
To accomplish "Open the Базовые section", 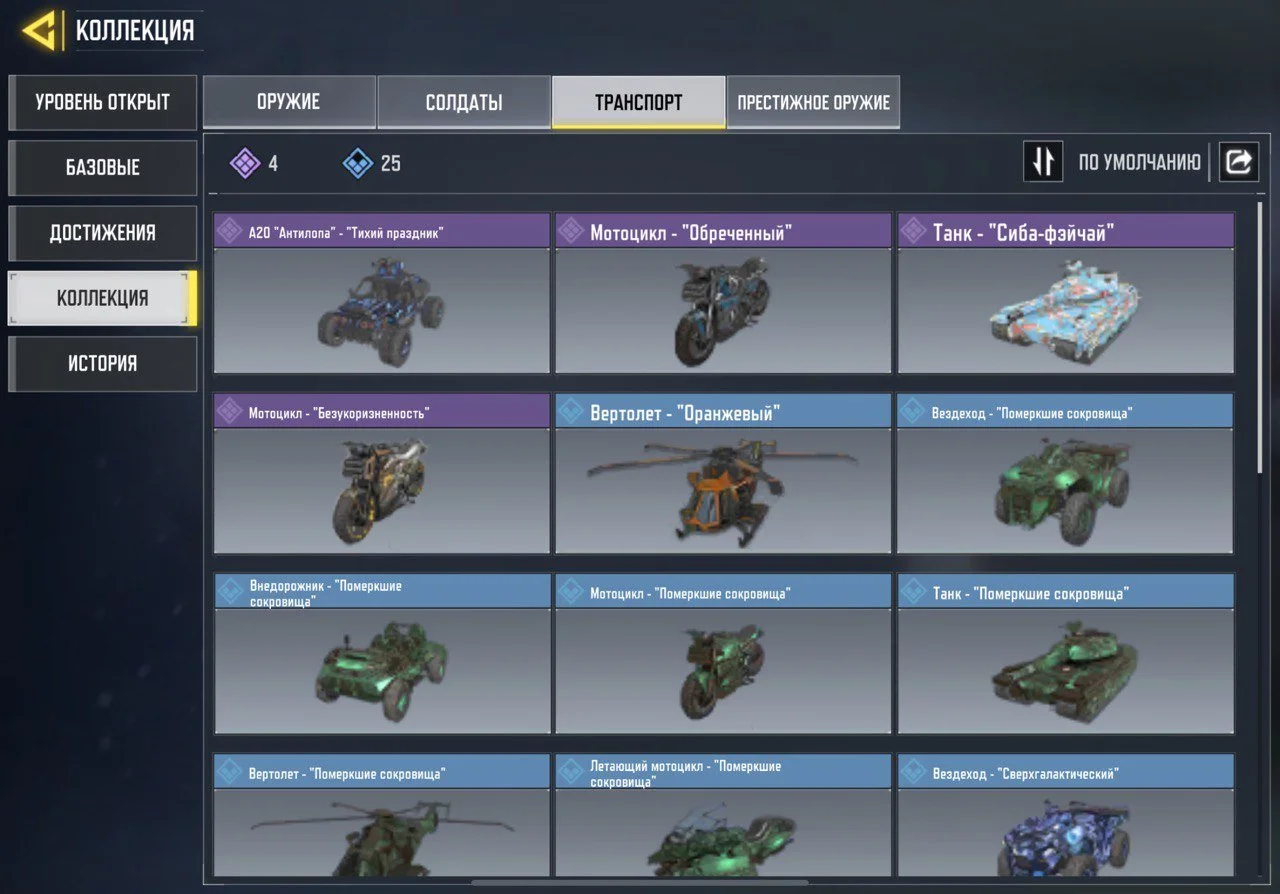I will [x=102, y=168].
